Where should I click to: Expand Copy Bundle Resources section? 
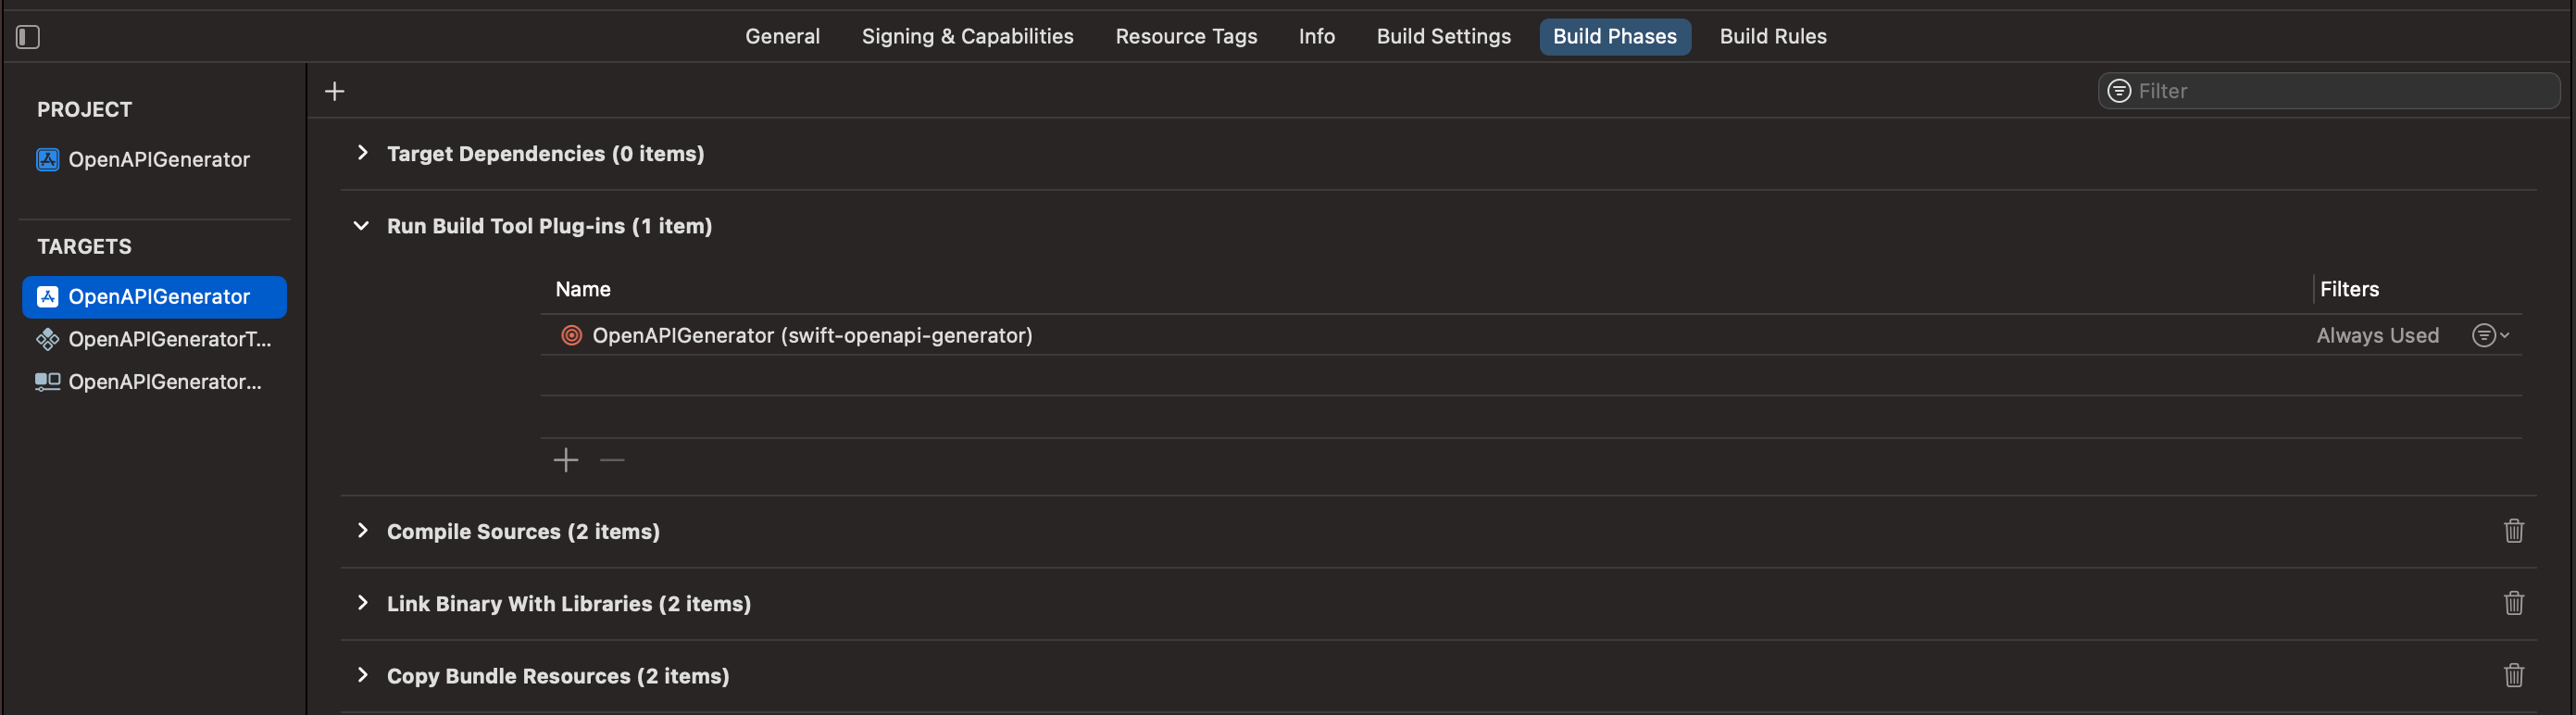click(x=362, y=675)
